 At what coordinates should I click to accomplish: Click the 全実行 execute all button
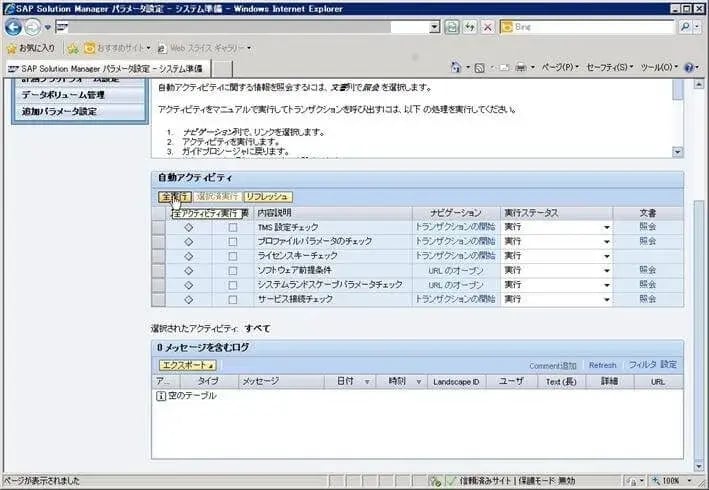point(173,197)
